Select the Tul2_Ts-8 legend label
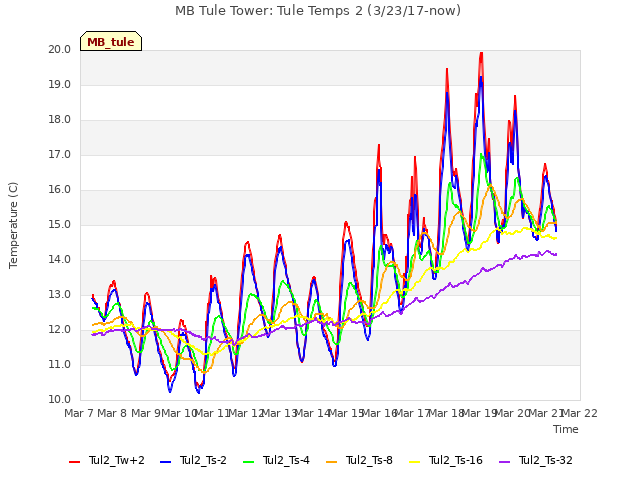The height and width of the screenshot is (480, 640). (x=369, y=460)
